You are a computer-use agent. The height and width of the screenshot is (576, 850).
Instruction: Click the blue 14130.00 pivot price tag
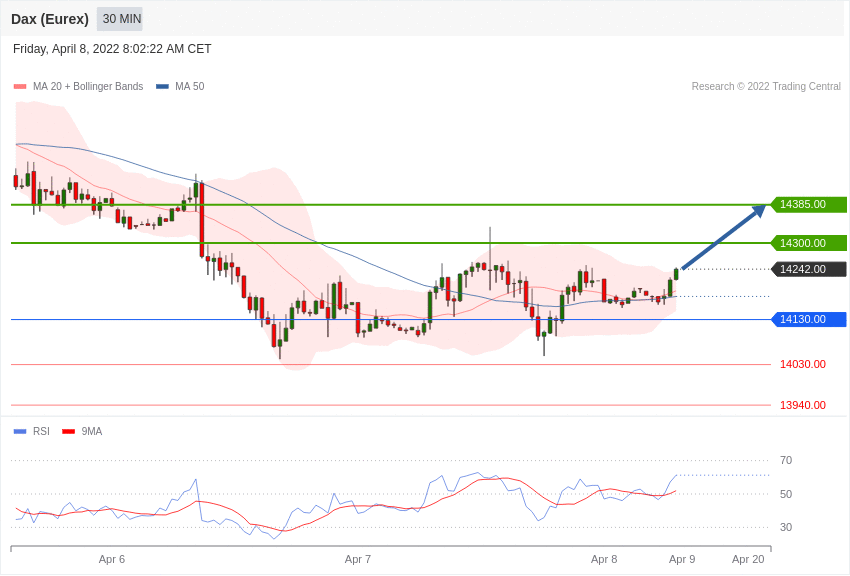click(x=808, y=320)
